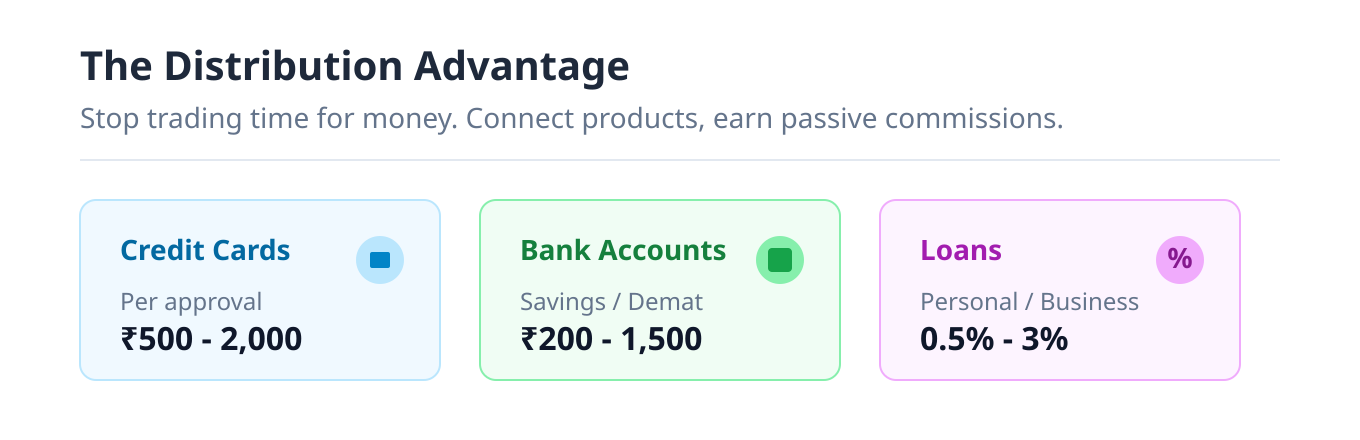The image size is (1360, 440).
Task: Click the word 'Business' under Loans
Action: click(1090, 302)
